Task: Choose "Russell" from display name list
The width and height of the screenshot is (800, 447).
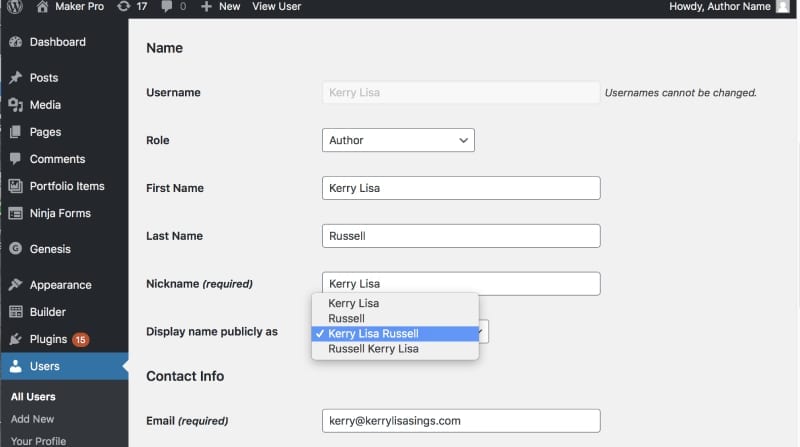Action: [x=347, y=318]
